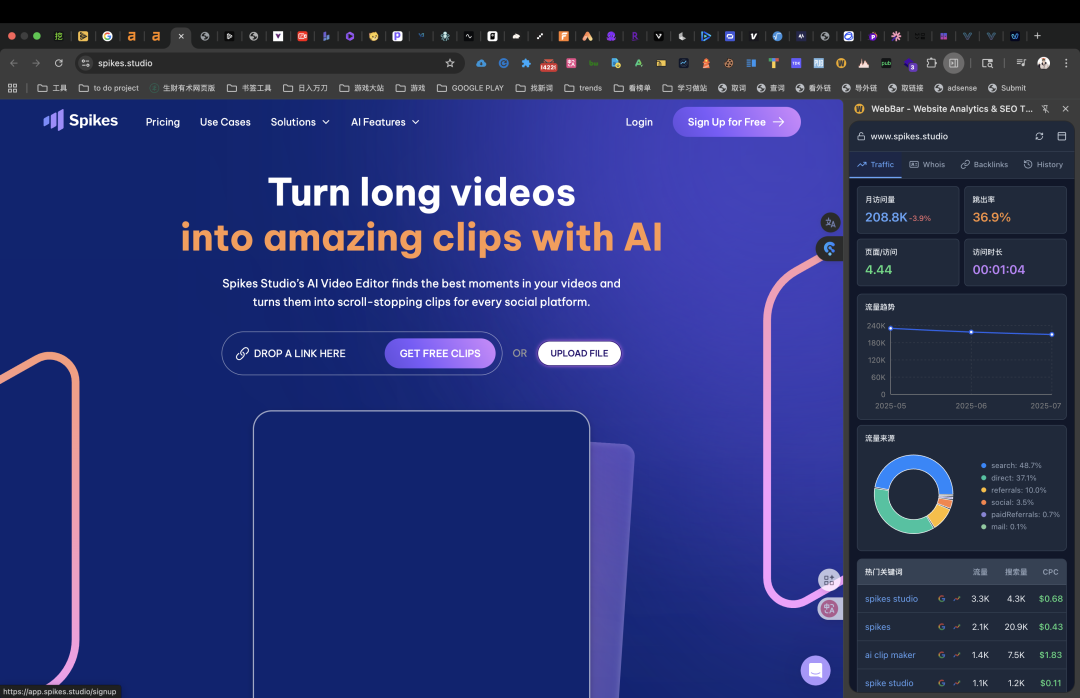Open the chat support bubble
1080x698 pixels.
pos(816,670)
